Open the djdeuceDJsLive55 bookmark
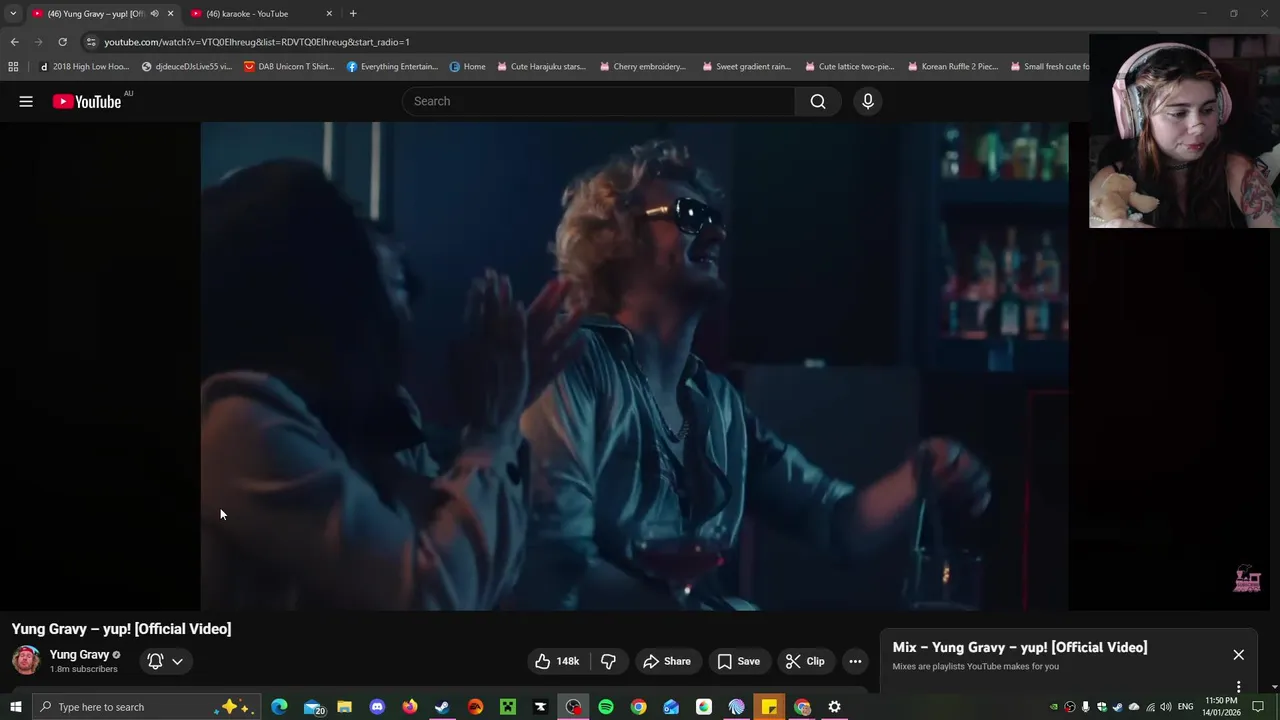This screenshot has height=720, width=1280. [x=187, y=67]
